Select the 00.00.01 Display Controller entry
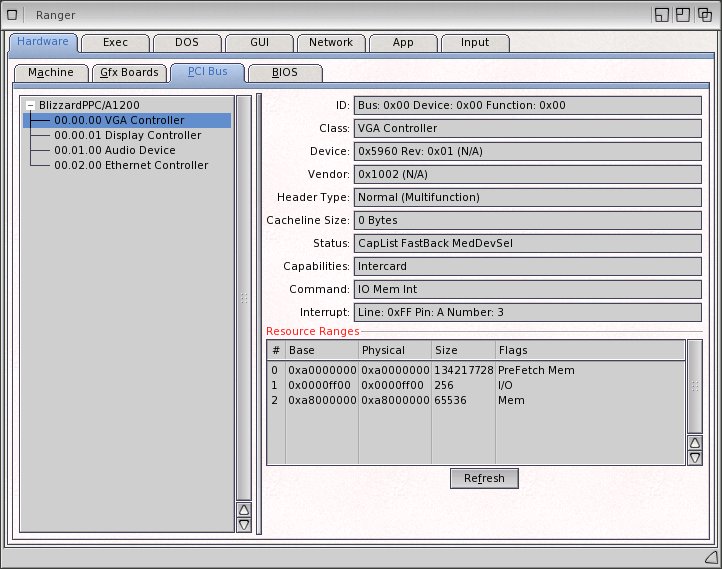Viewport: 722px width, 569px height. point(127,135)
